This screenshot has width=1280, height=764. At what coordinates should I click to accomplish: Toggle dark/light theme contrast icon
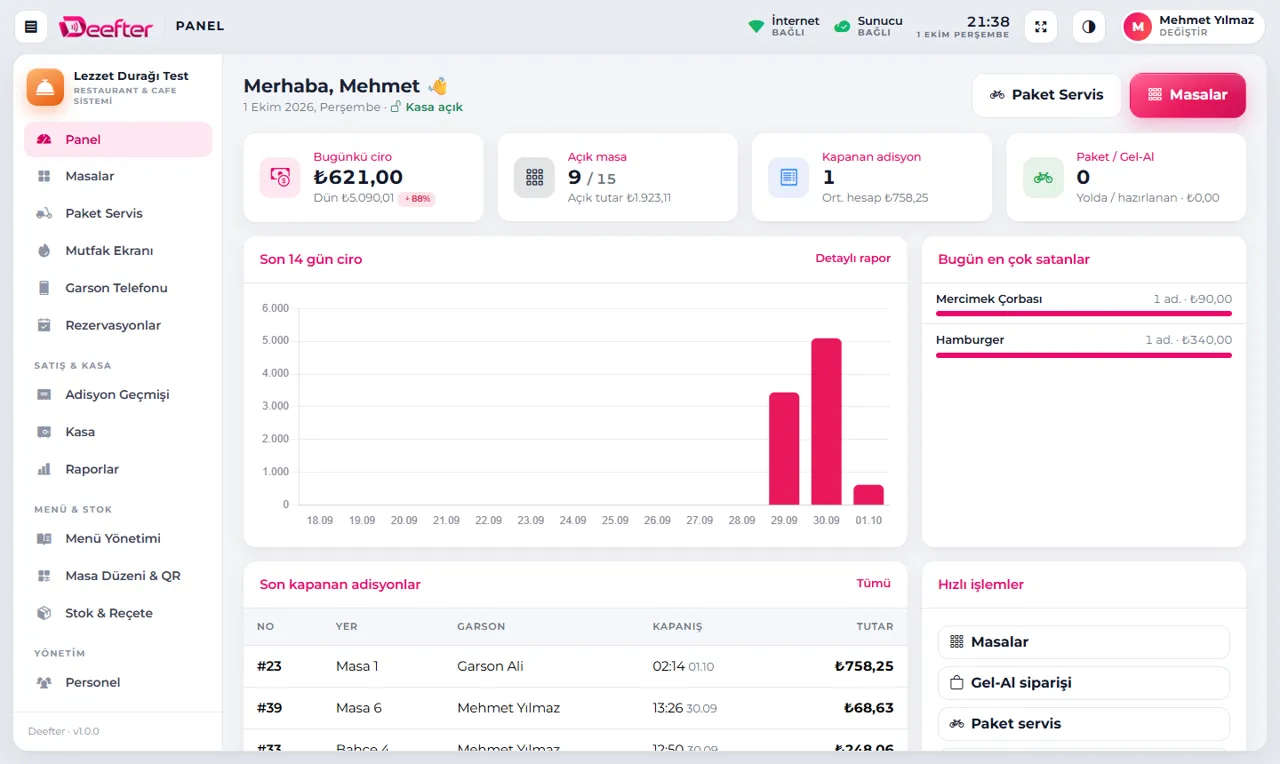point(1089,27)
